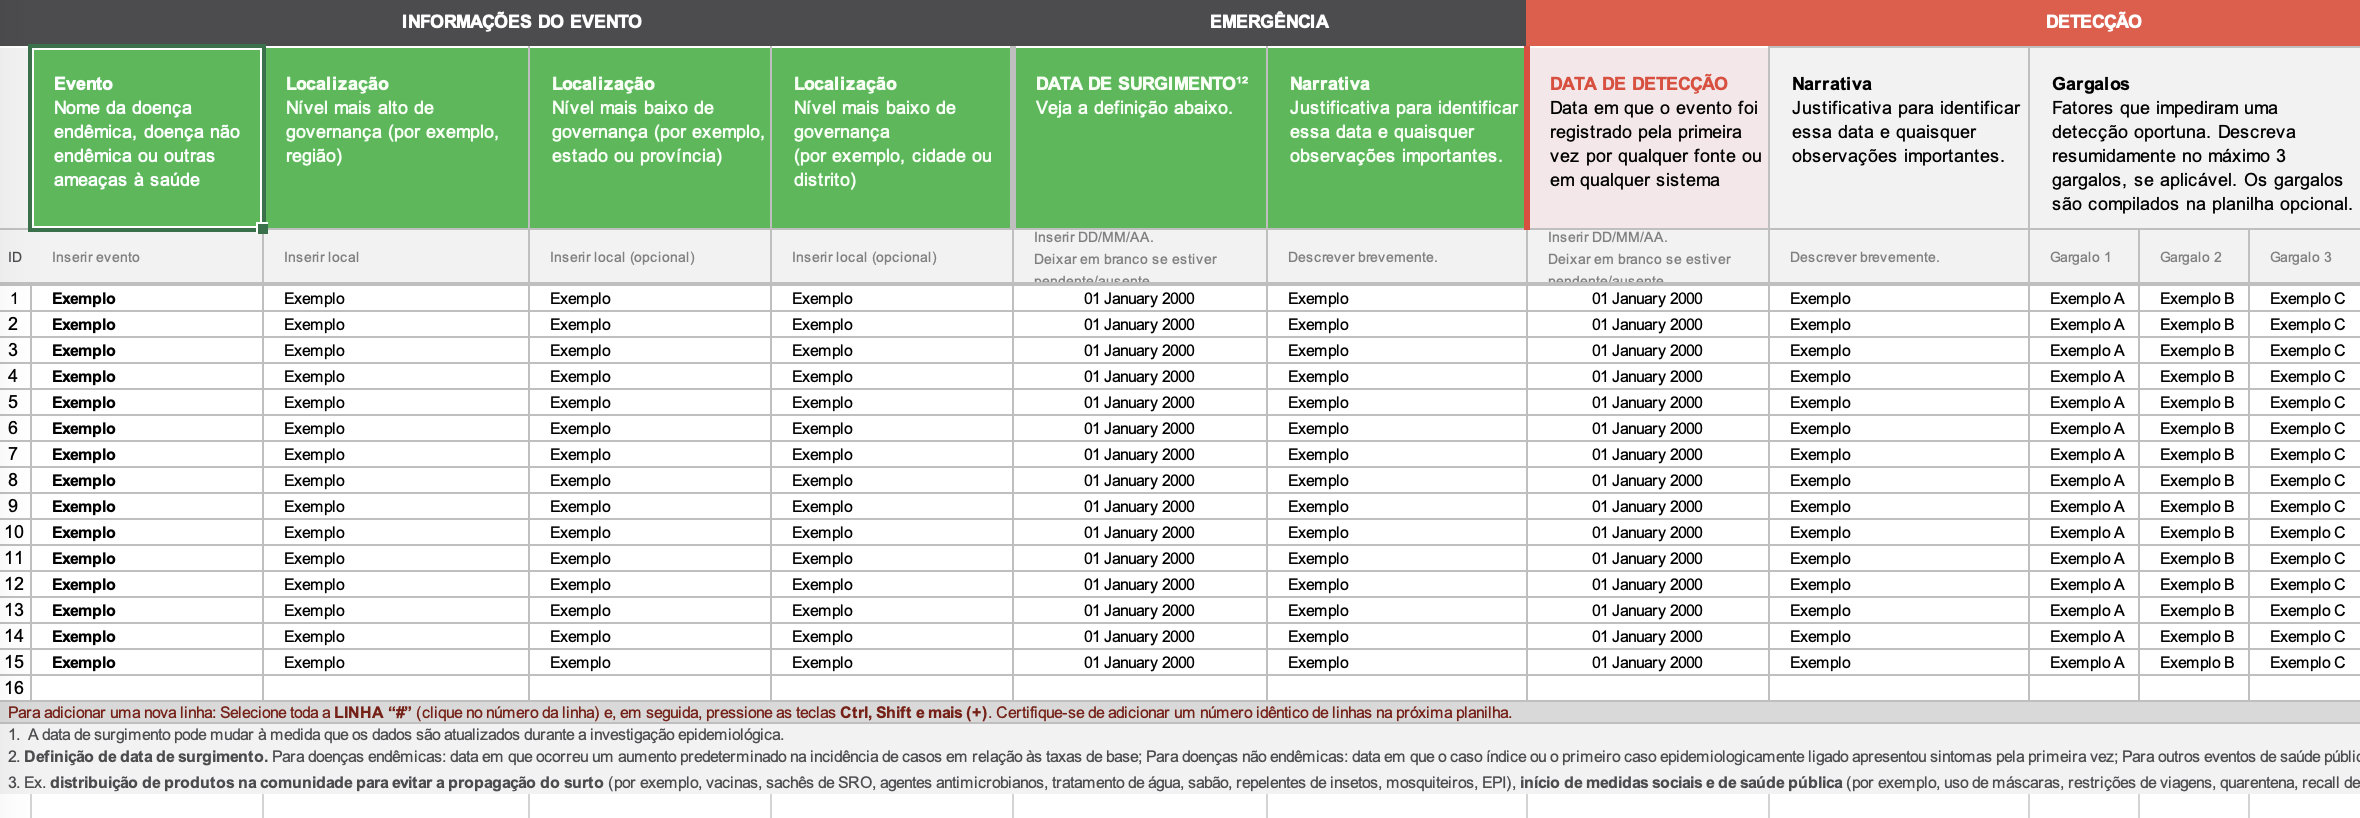This screenshot has height=818, width=2360.
Task: Select the DATA DE SURGIMENTO header cell
Action: (1140, 138)
